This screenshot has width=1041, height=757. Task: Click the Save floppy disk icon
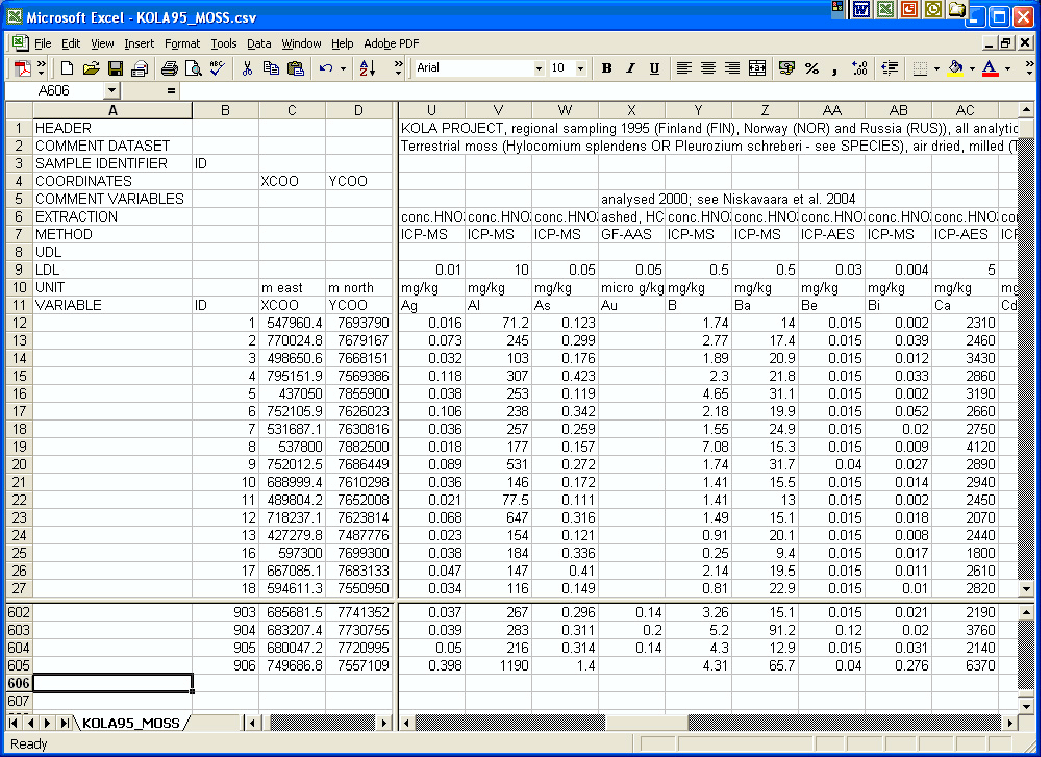click(x=115, y=69)
